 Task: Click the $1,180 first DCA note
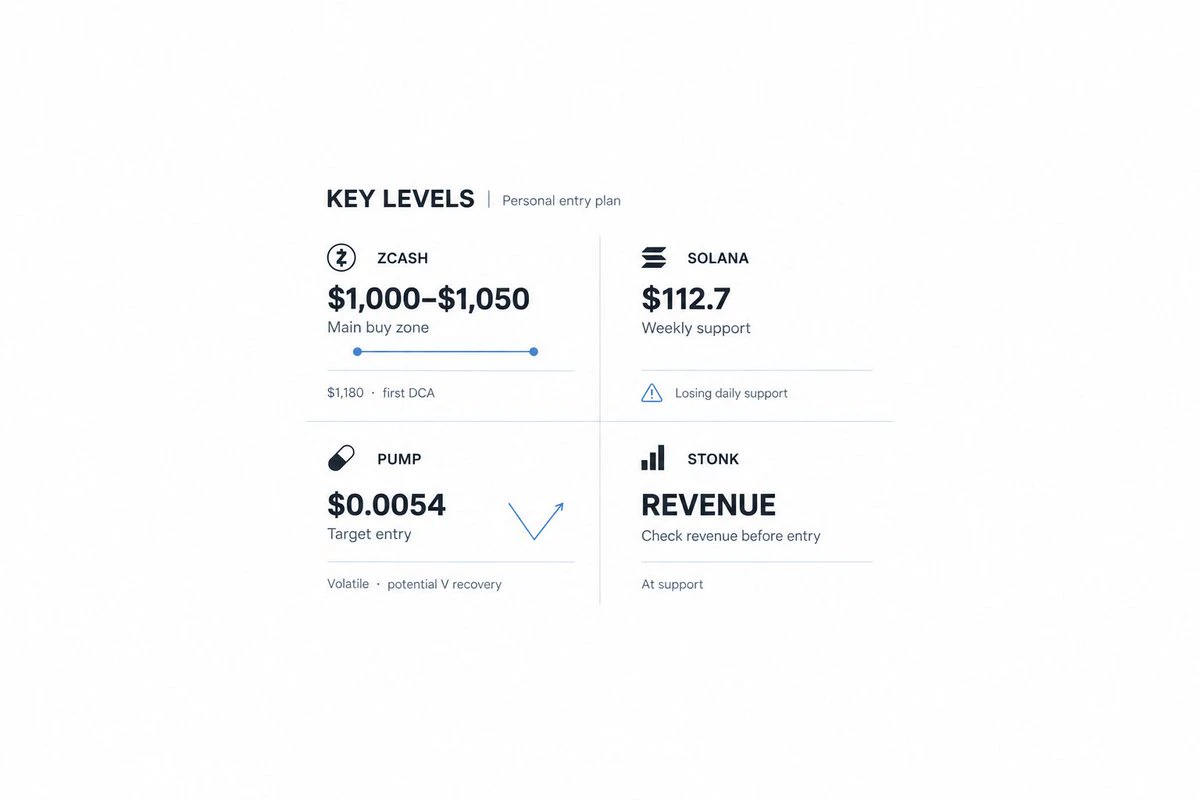(x=381, y=393)
